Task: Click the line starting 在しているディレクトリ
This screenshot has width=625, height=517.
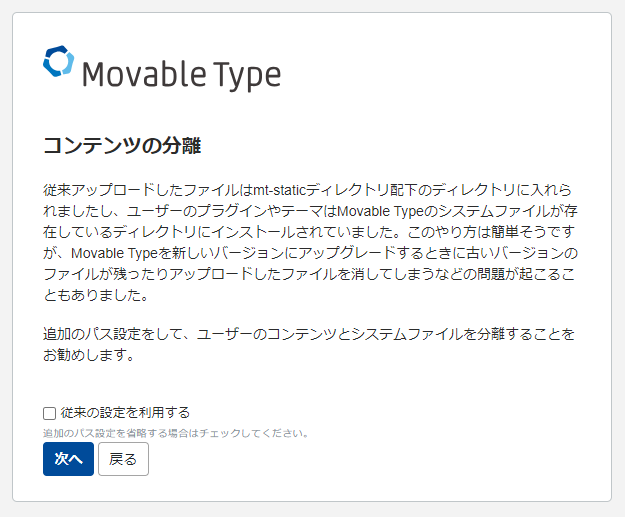Action: (309, 232)
